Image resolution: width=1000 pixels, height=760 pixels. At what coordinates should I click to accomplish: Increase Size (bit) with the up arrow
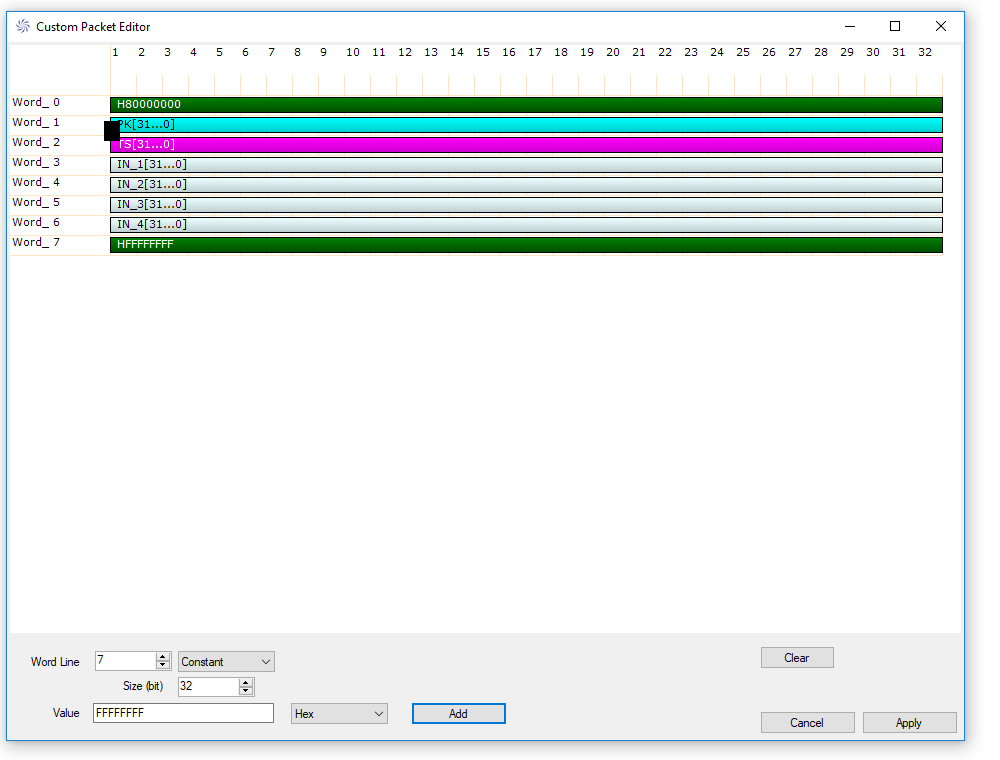pos(246,682)
